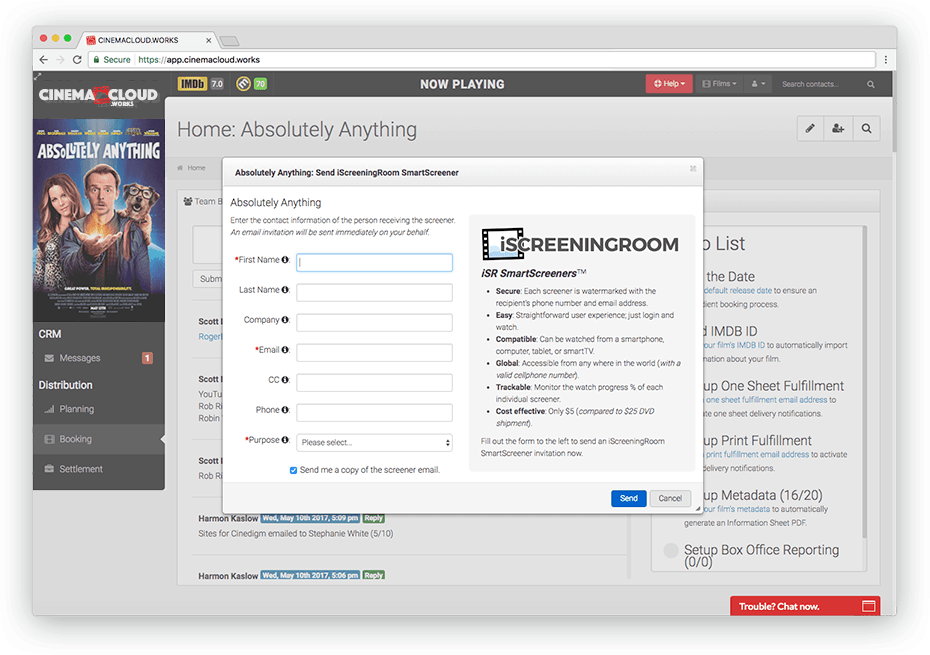930x655 pixels.
Task: Select the Messages icon in CRM sidebar
Action: (51, 357)
